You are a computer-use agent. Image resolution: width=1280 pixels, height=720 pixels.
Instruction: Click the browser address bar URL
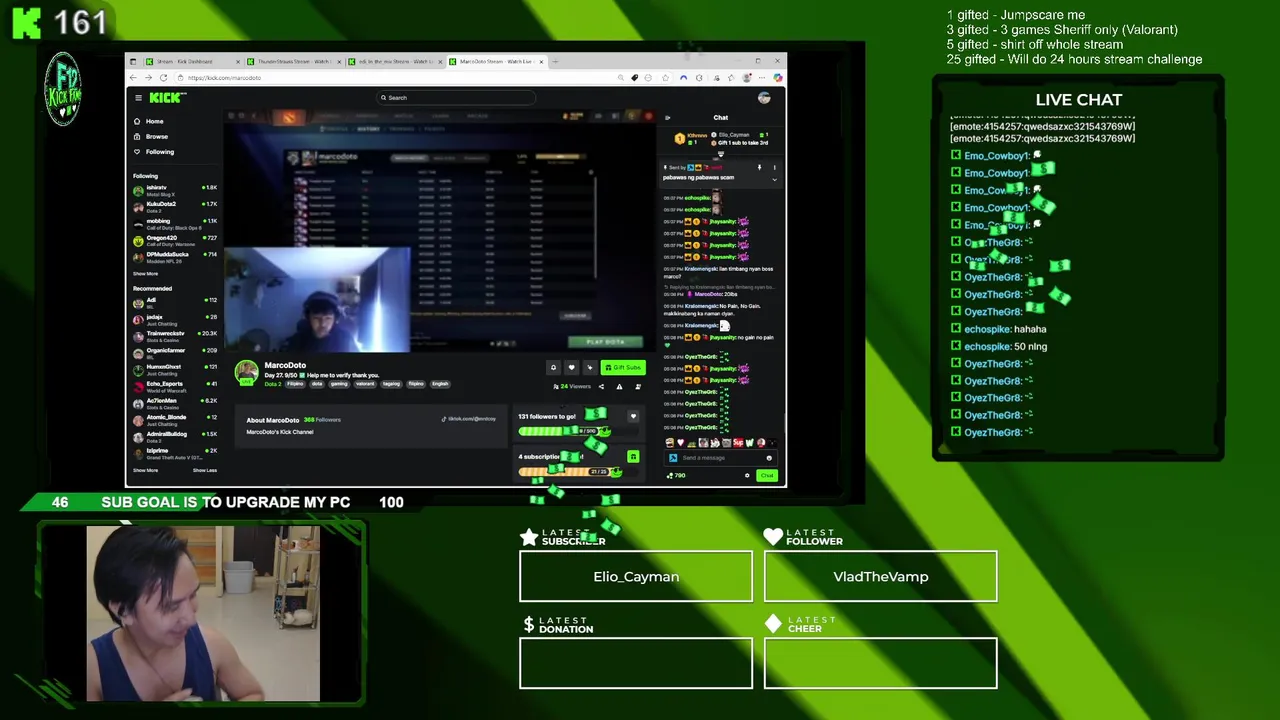(x=224, y=77)
